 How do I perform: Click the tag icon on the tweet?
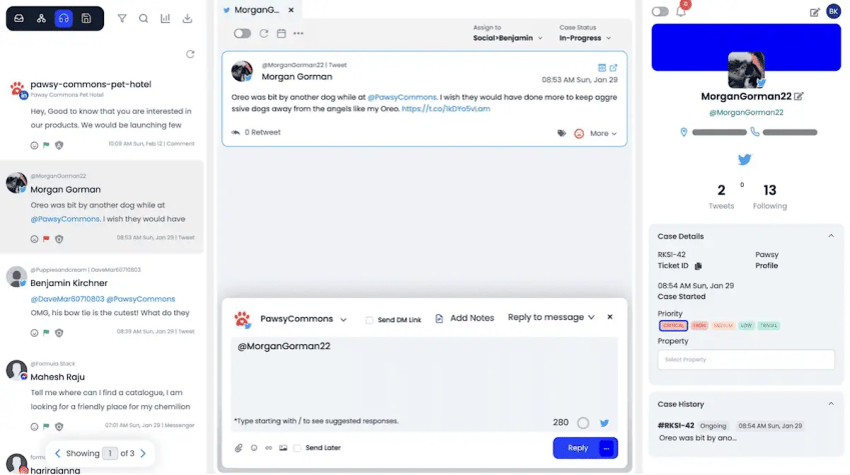click(562, 133)
